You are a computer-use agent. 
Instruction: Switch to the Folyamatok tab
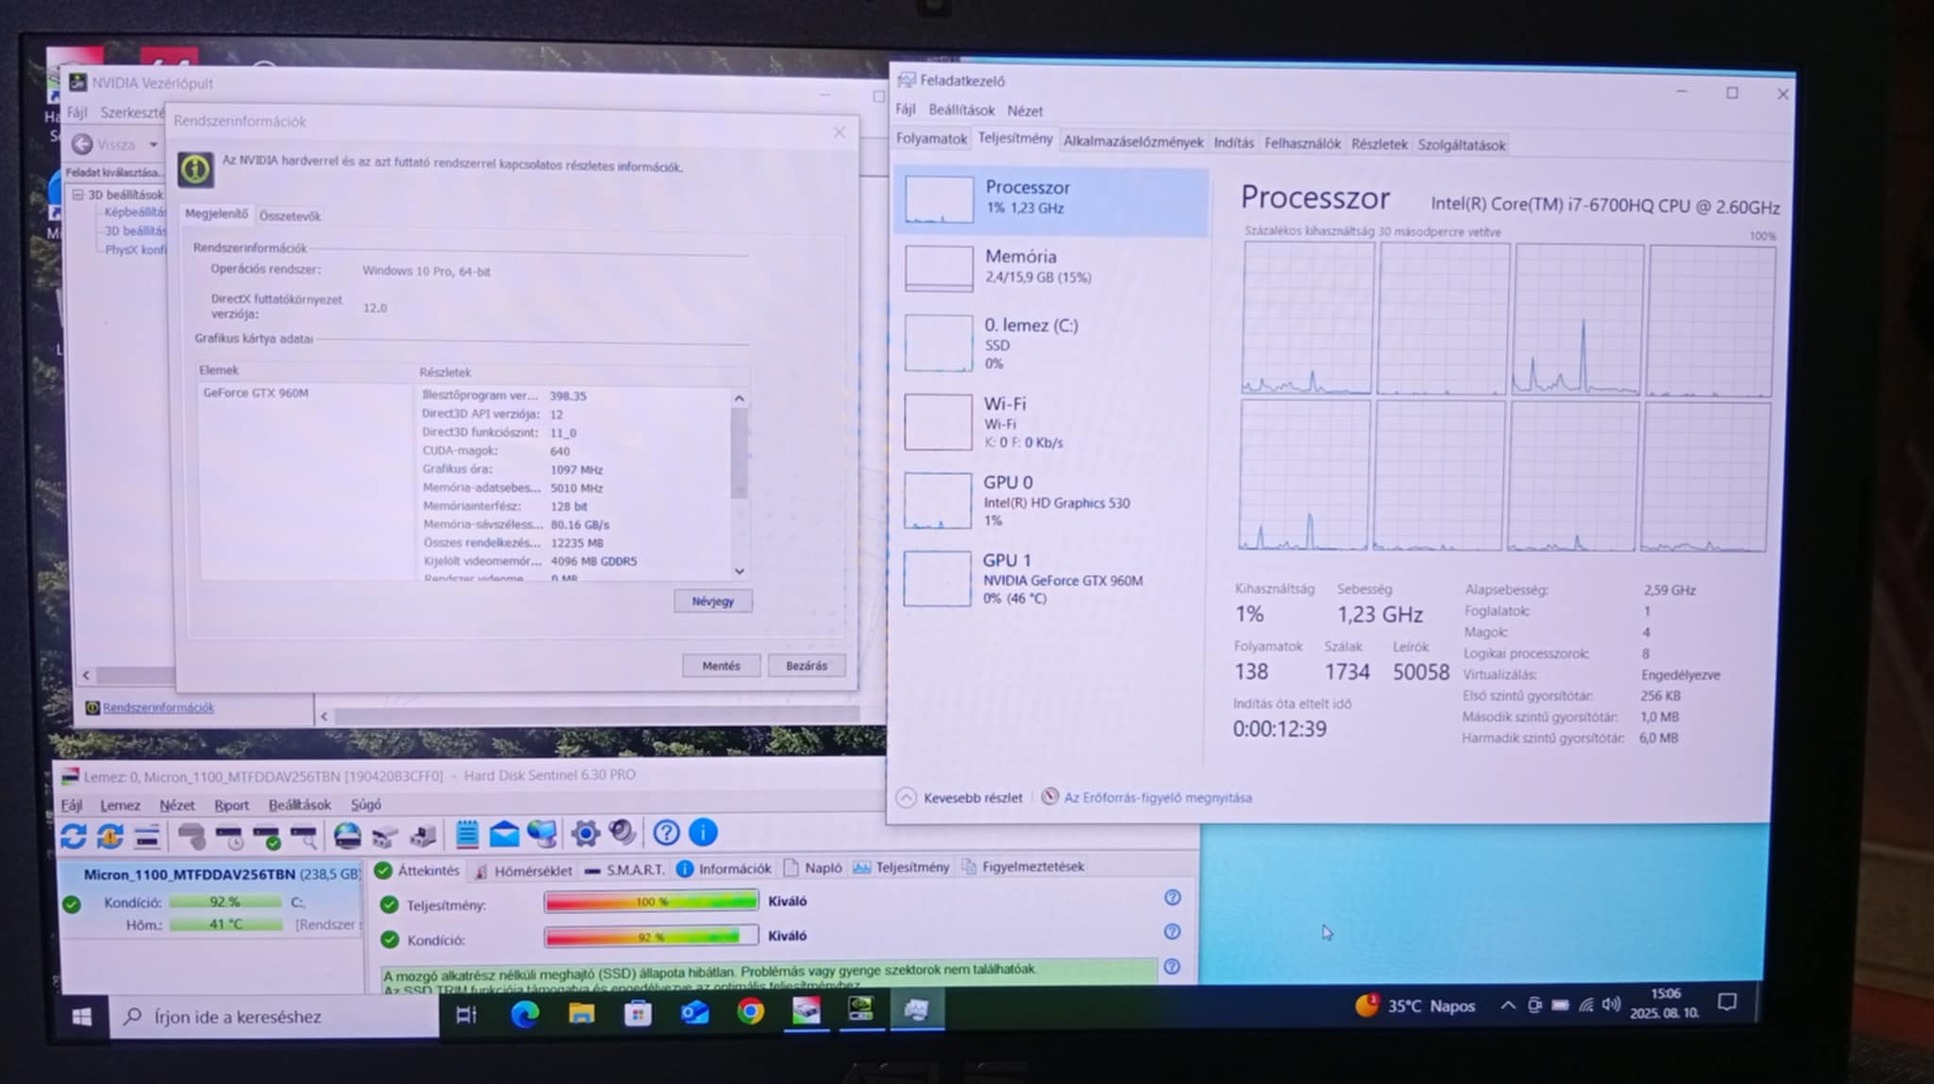coord(931,139)
